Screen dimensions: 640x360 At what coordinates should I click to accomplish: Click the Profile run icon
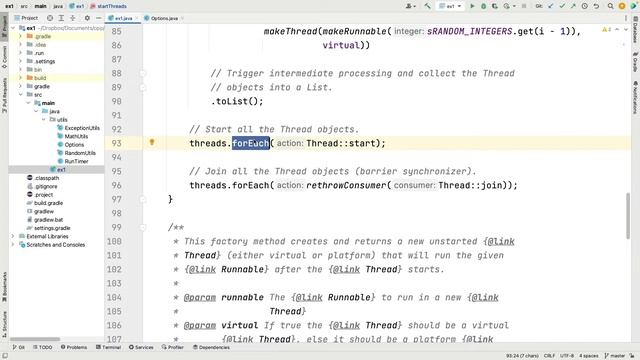click(507, 6)
